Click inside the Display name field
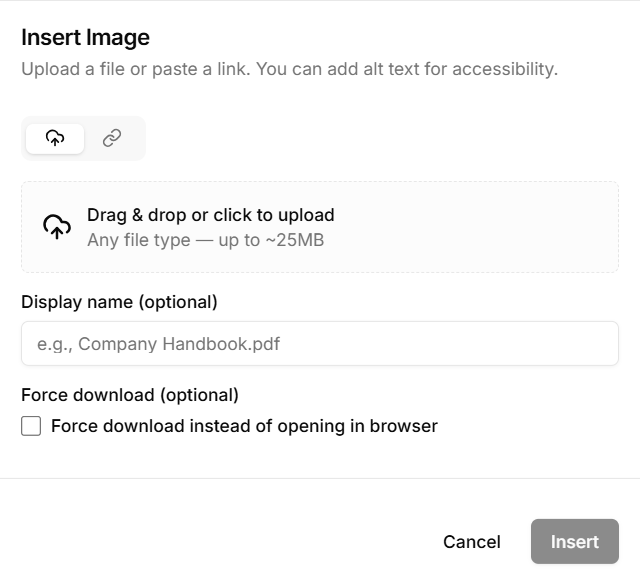This screenshot has width=640, height=584. click(320, 343)
